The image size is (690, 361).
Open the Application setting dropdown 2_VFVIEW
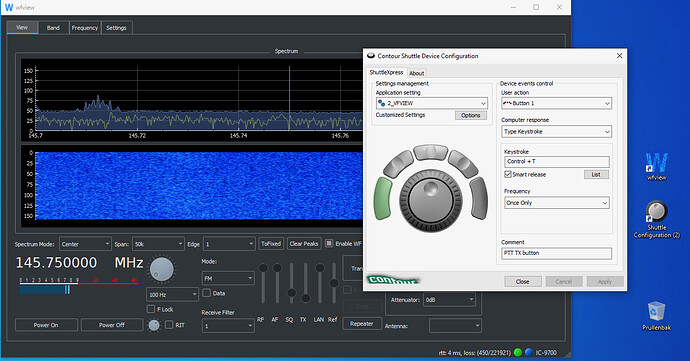(x=432, y=103)
